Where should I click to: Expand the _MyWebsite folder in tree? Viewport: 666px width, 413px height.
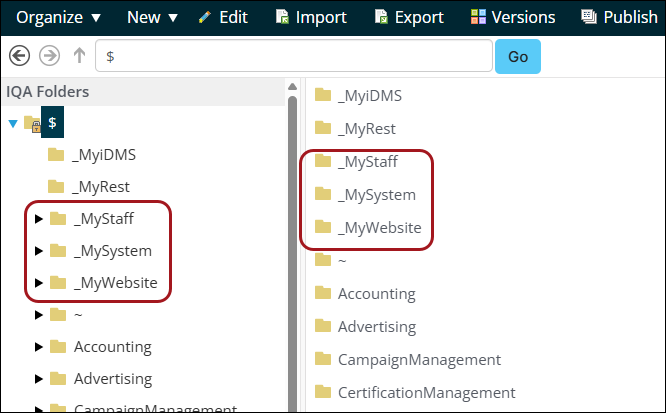coord(39,283)
